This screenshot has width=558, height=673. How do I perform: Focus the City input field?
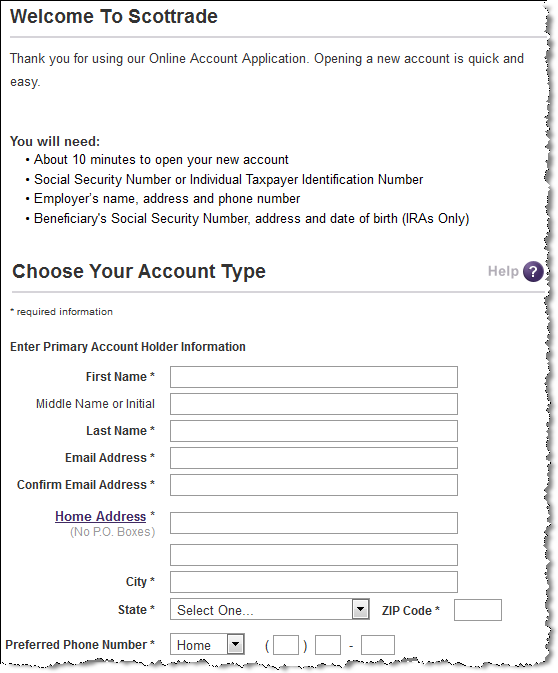coord(314,582)
